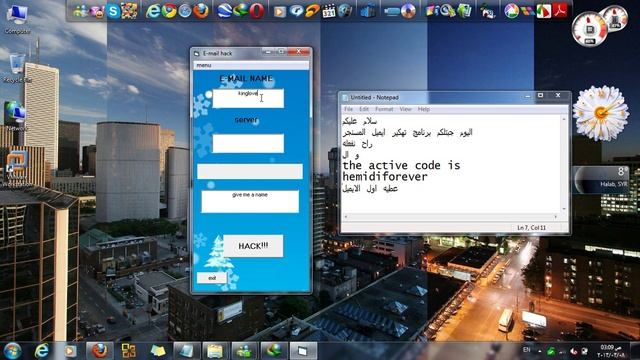Open the Recycle Bin desktop icon
The height and width of the screenshot is (360, 640).
click(x=18, y=68)
